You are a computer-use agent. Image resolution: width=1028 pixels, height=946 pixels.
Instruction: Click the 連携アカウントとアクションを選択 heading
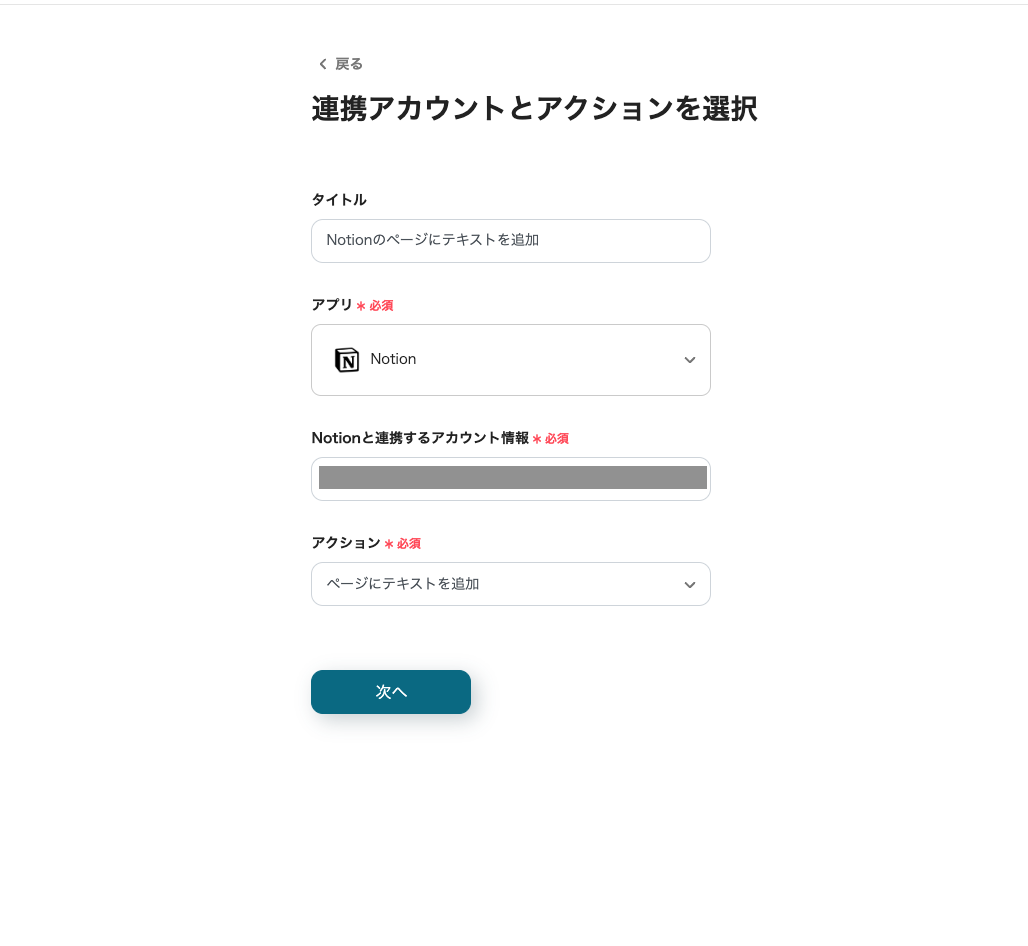534,109
